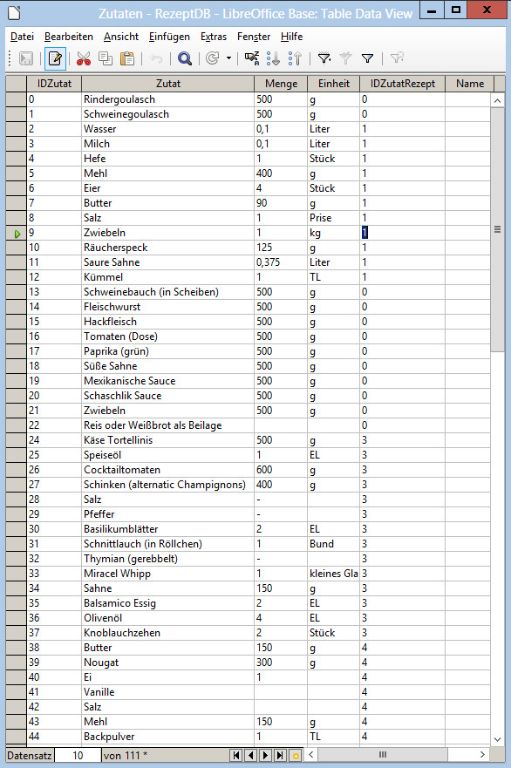Screen dimensions: 511x768
Task: Open the Standard Filter icon
Action: tap(367, 59)
